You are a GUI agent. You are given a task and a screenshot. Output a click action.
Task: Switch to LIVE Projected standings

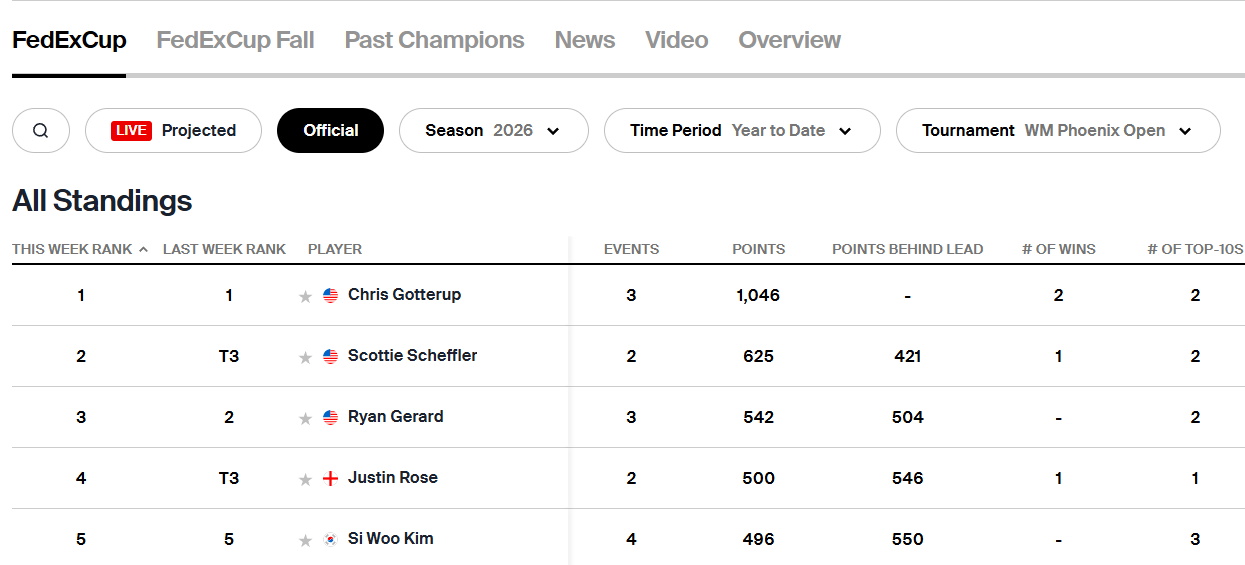pos(173,131)
